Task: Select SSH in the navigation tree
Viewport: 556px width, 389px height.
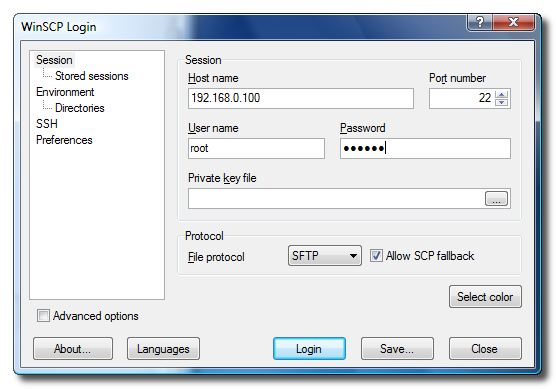Action: [46, 124]
